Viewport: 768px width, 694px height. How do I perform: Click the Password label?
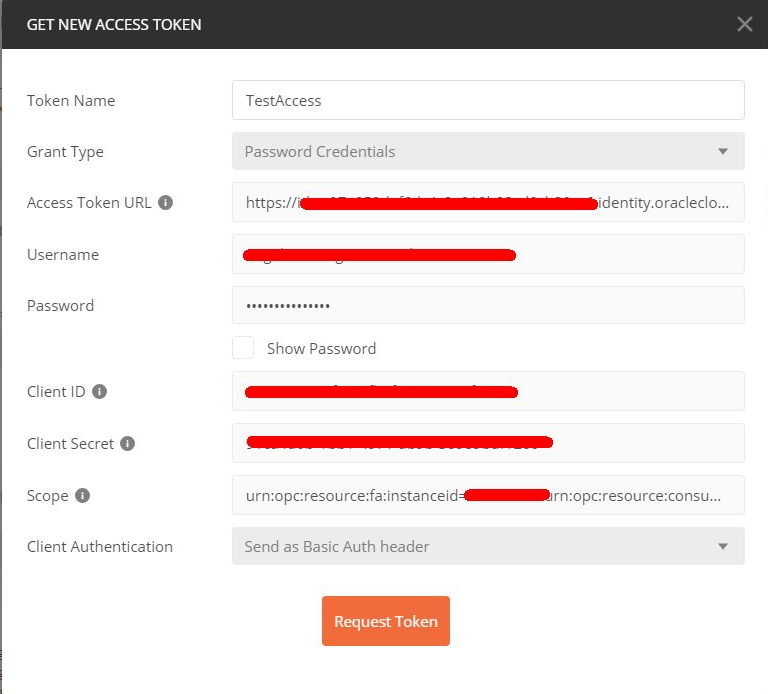(x=60, y=306)
